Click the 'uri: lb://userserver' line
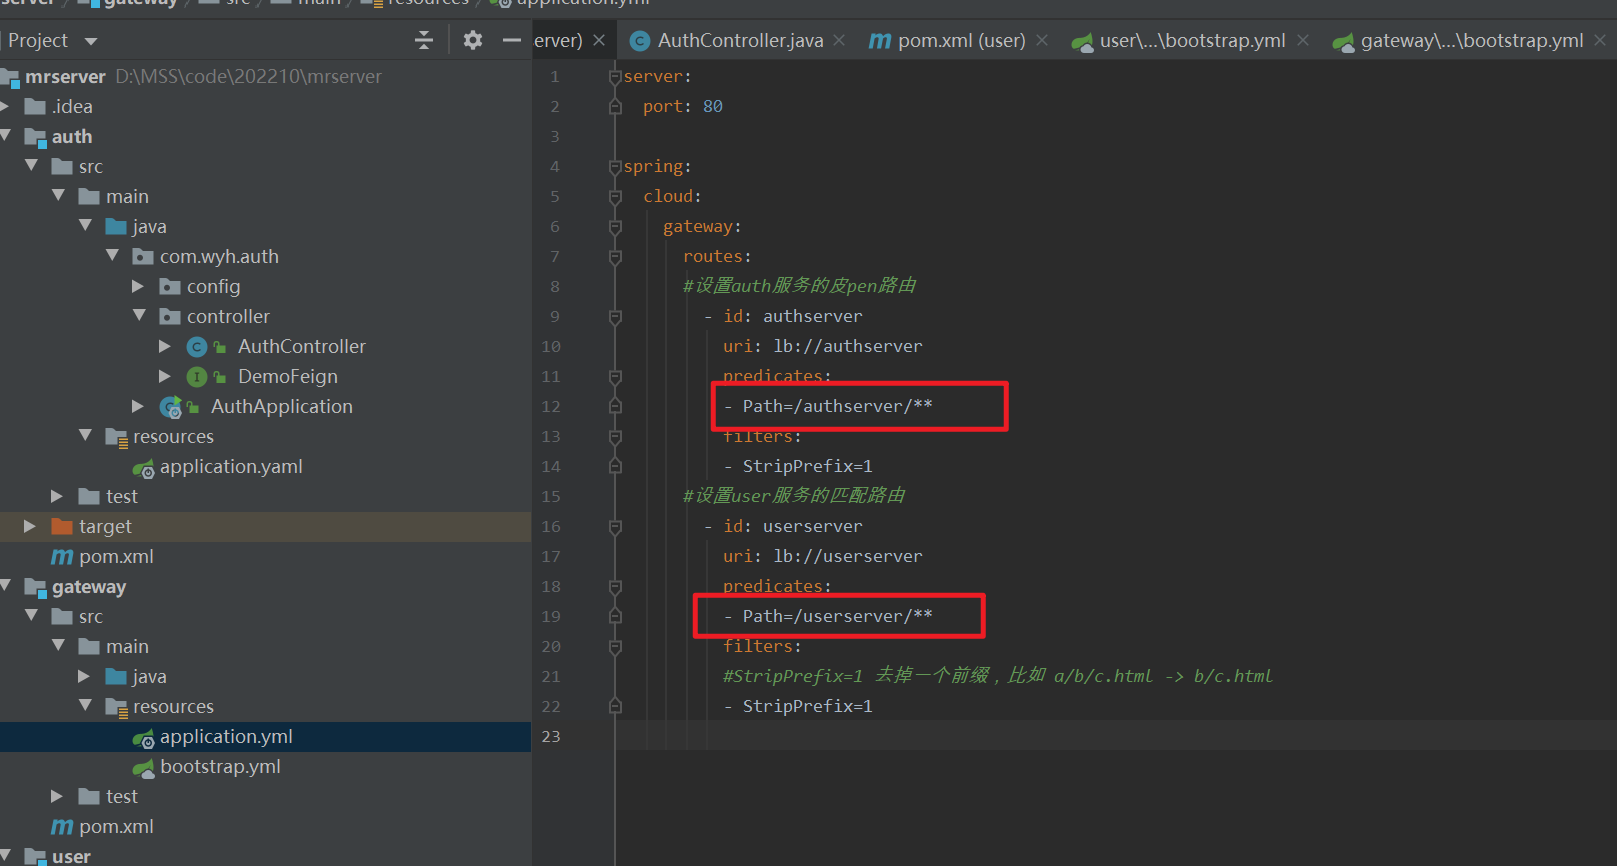The width and height of the screenshot is (1617, 866). click(823, 557)
